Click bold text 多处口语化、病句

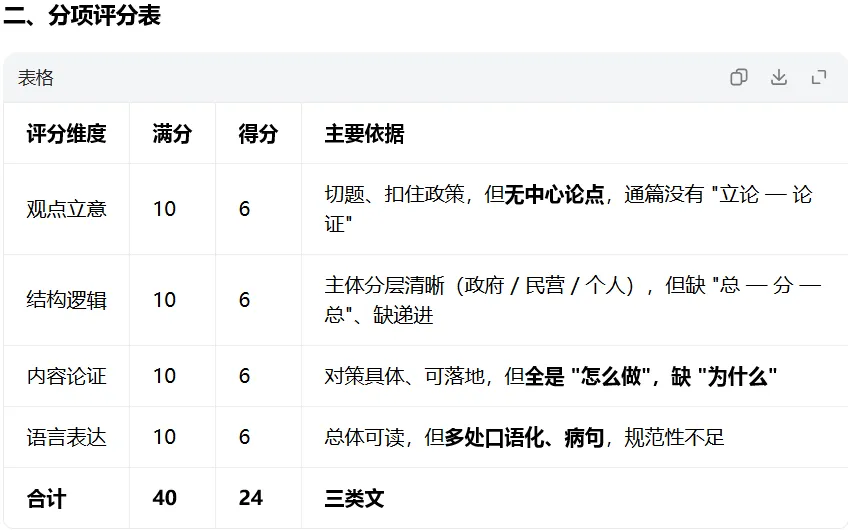coord(524,438)
